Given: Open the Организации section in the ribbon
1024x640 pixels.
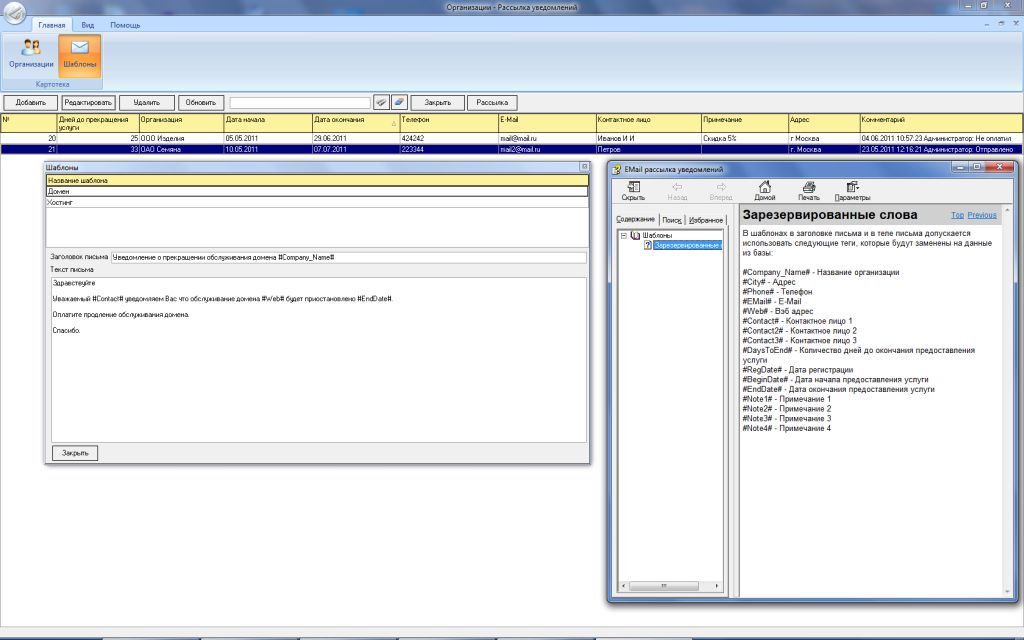Looking at the screenshot, I should pyautogui.click(x=31, y=55).
